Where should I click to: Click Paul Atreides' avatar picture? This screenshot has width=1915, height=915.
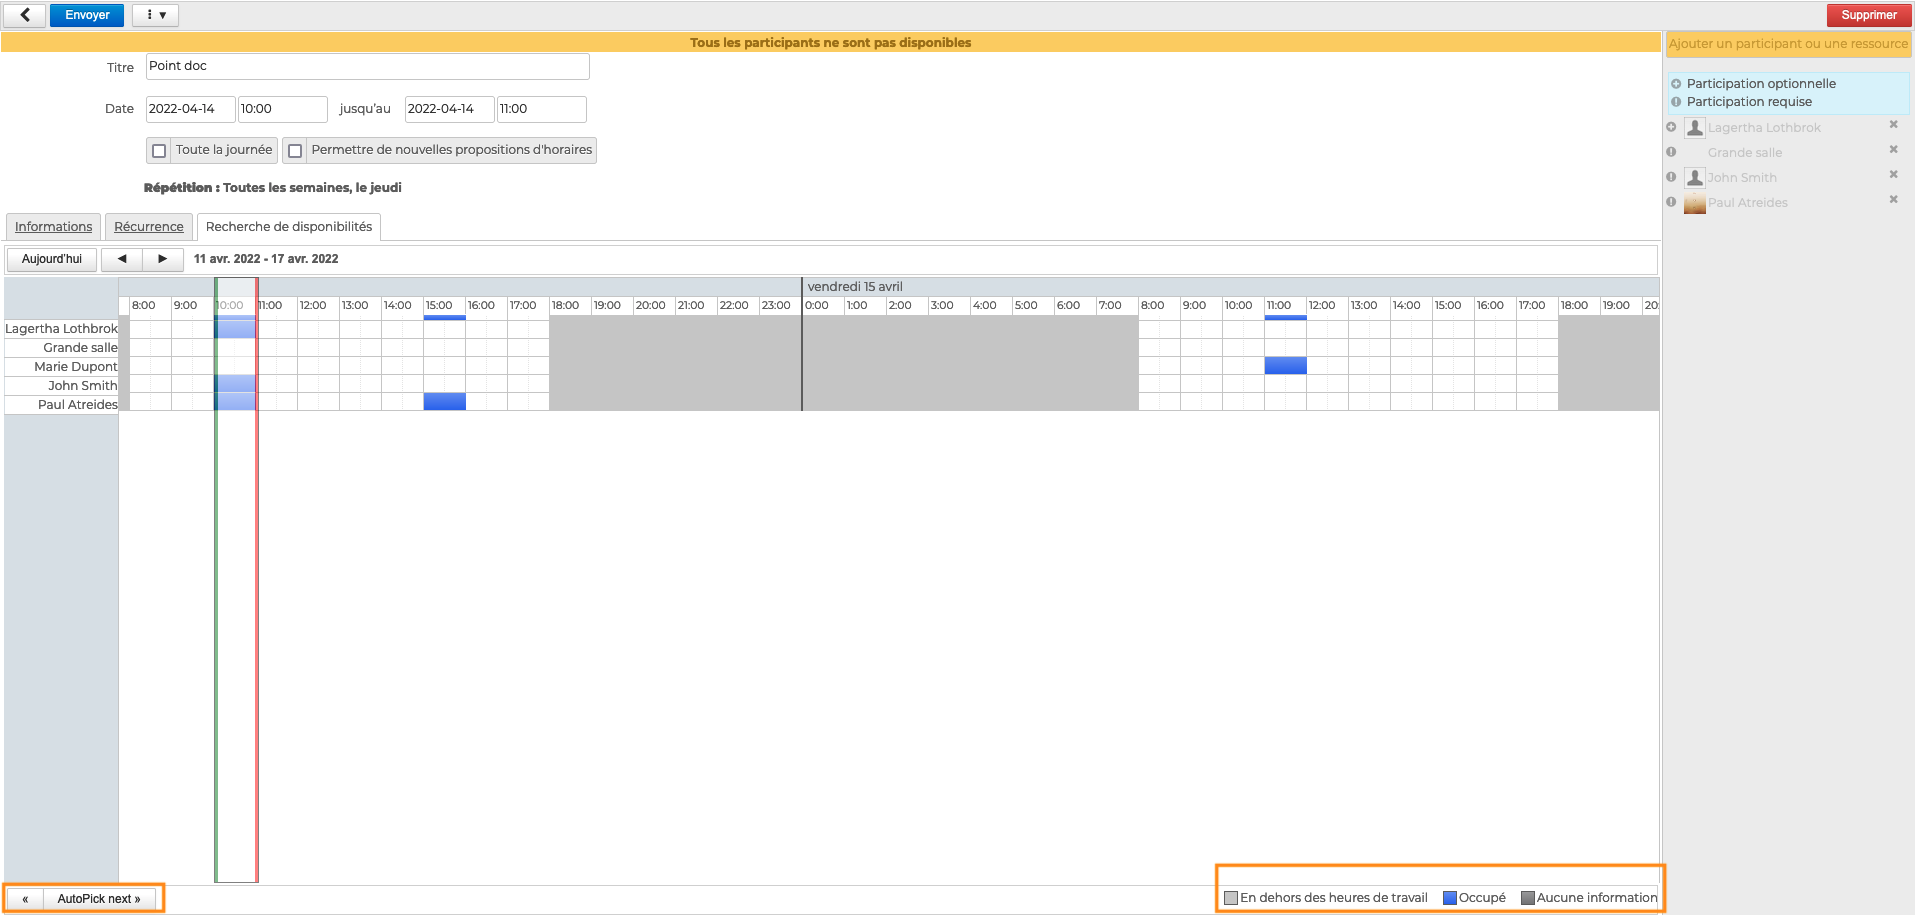(1694, 203)
